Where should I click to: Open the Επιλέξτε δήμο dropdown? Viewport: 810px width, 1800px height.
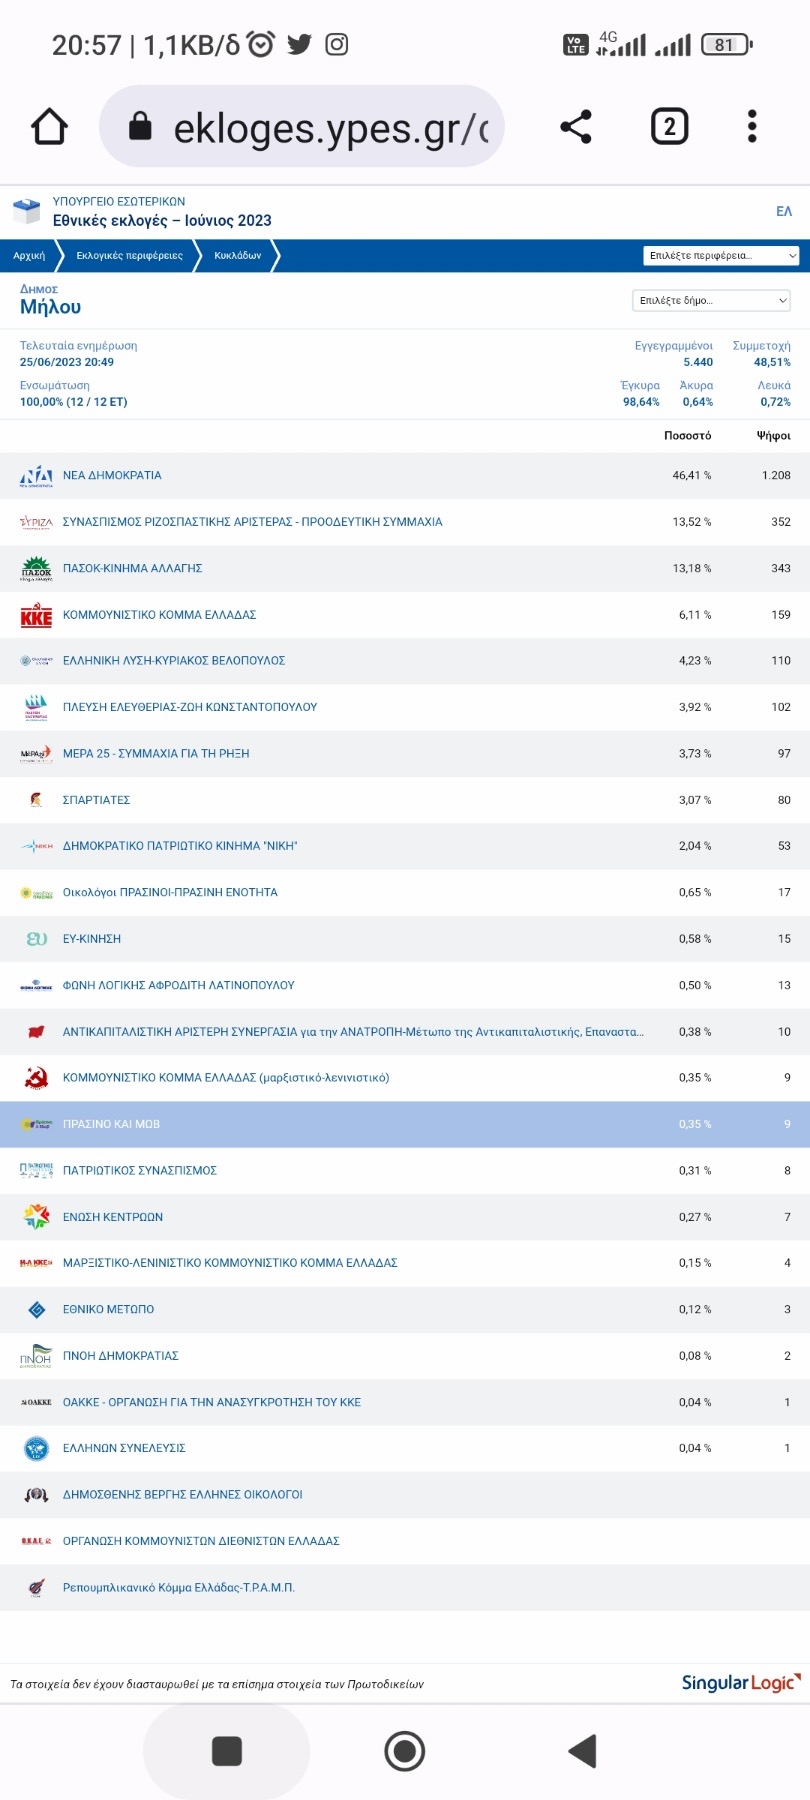coord(711,300)
